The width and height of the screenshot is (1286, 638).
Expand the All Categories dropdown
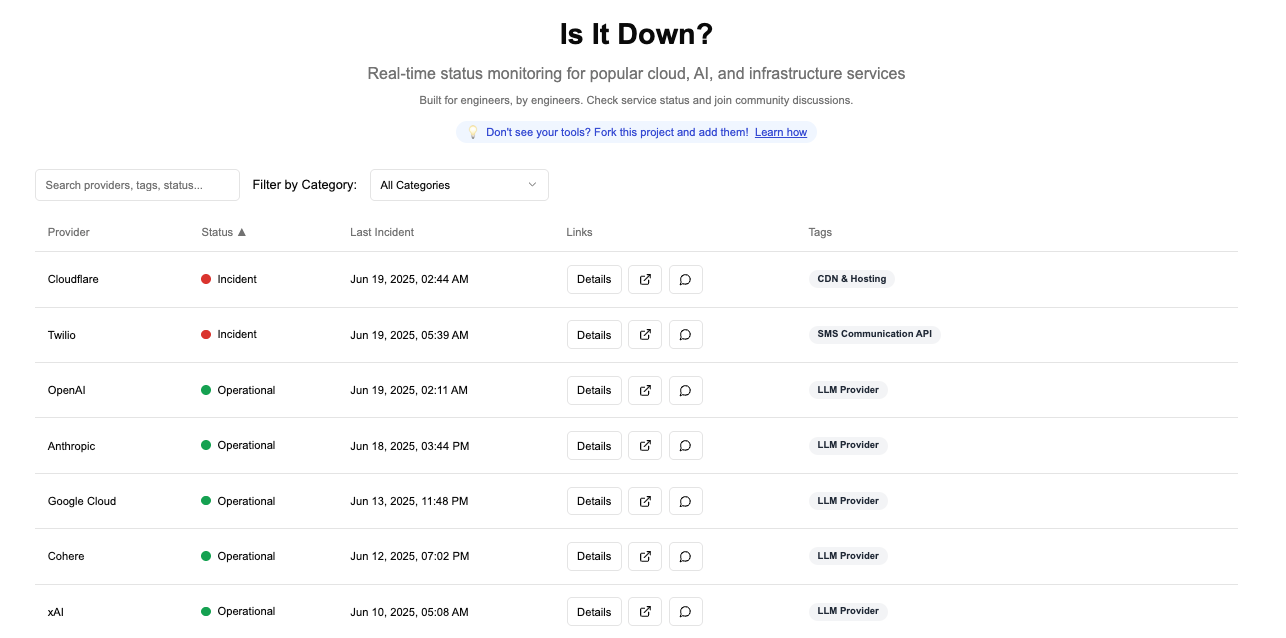coord(459,185)
